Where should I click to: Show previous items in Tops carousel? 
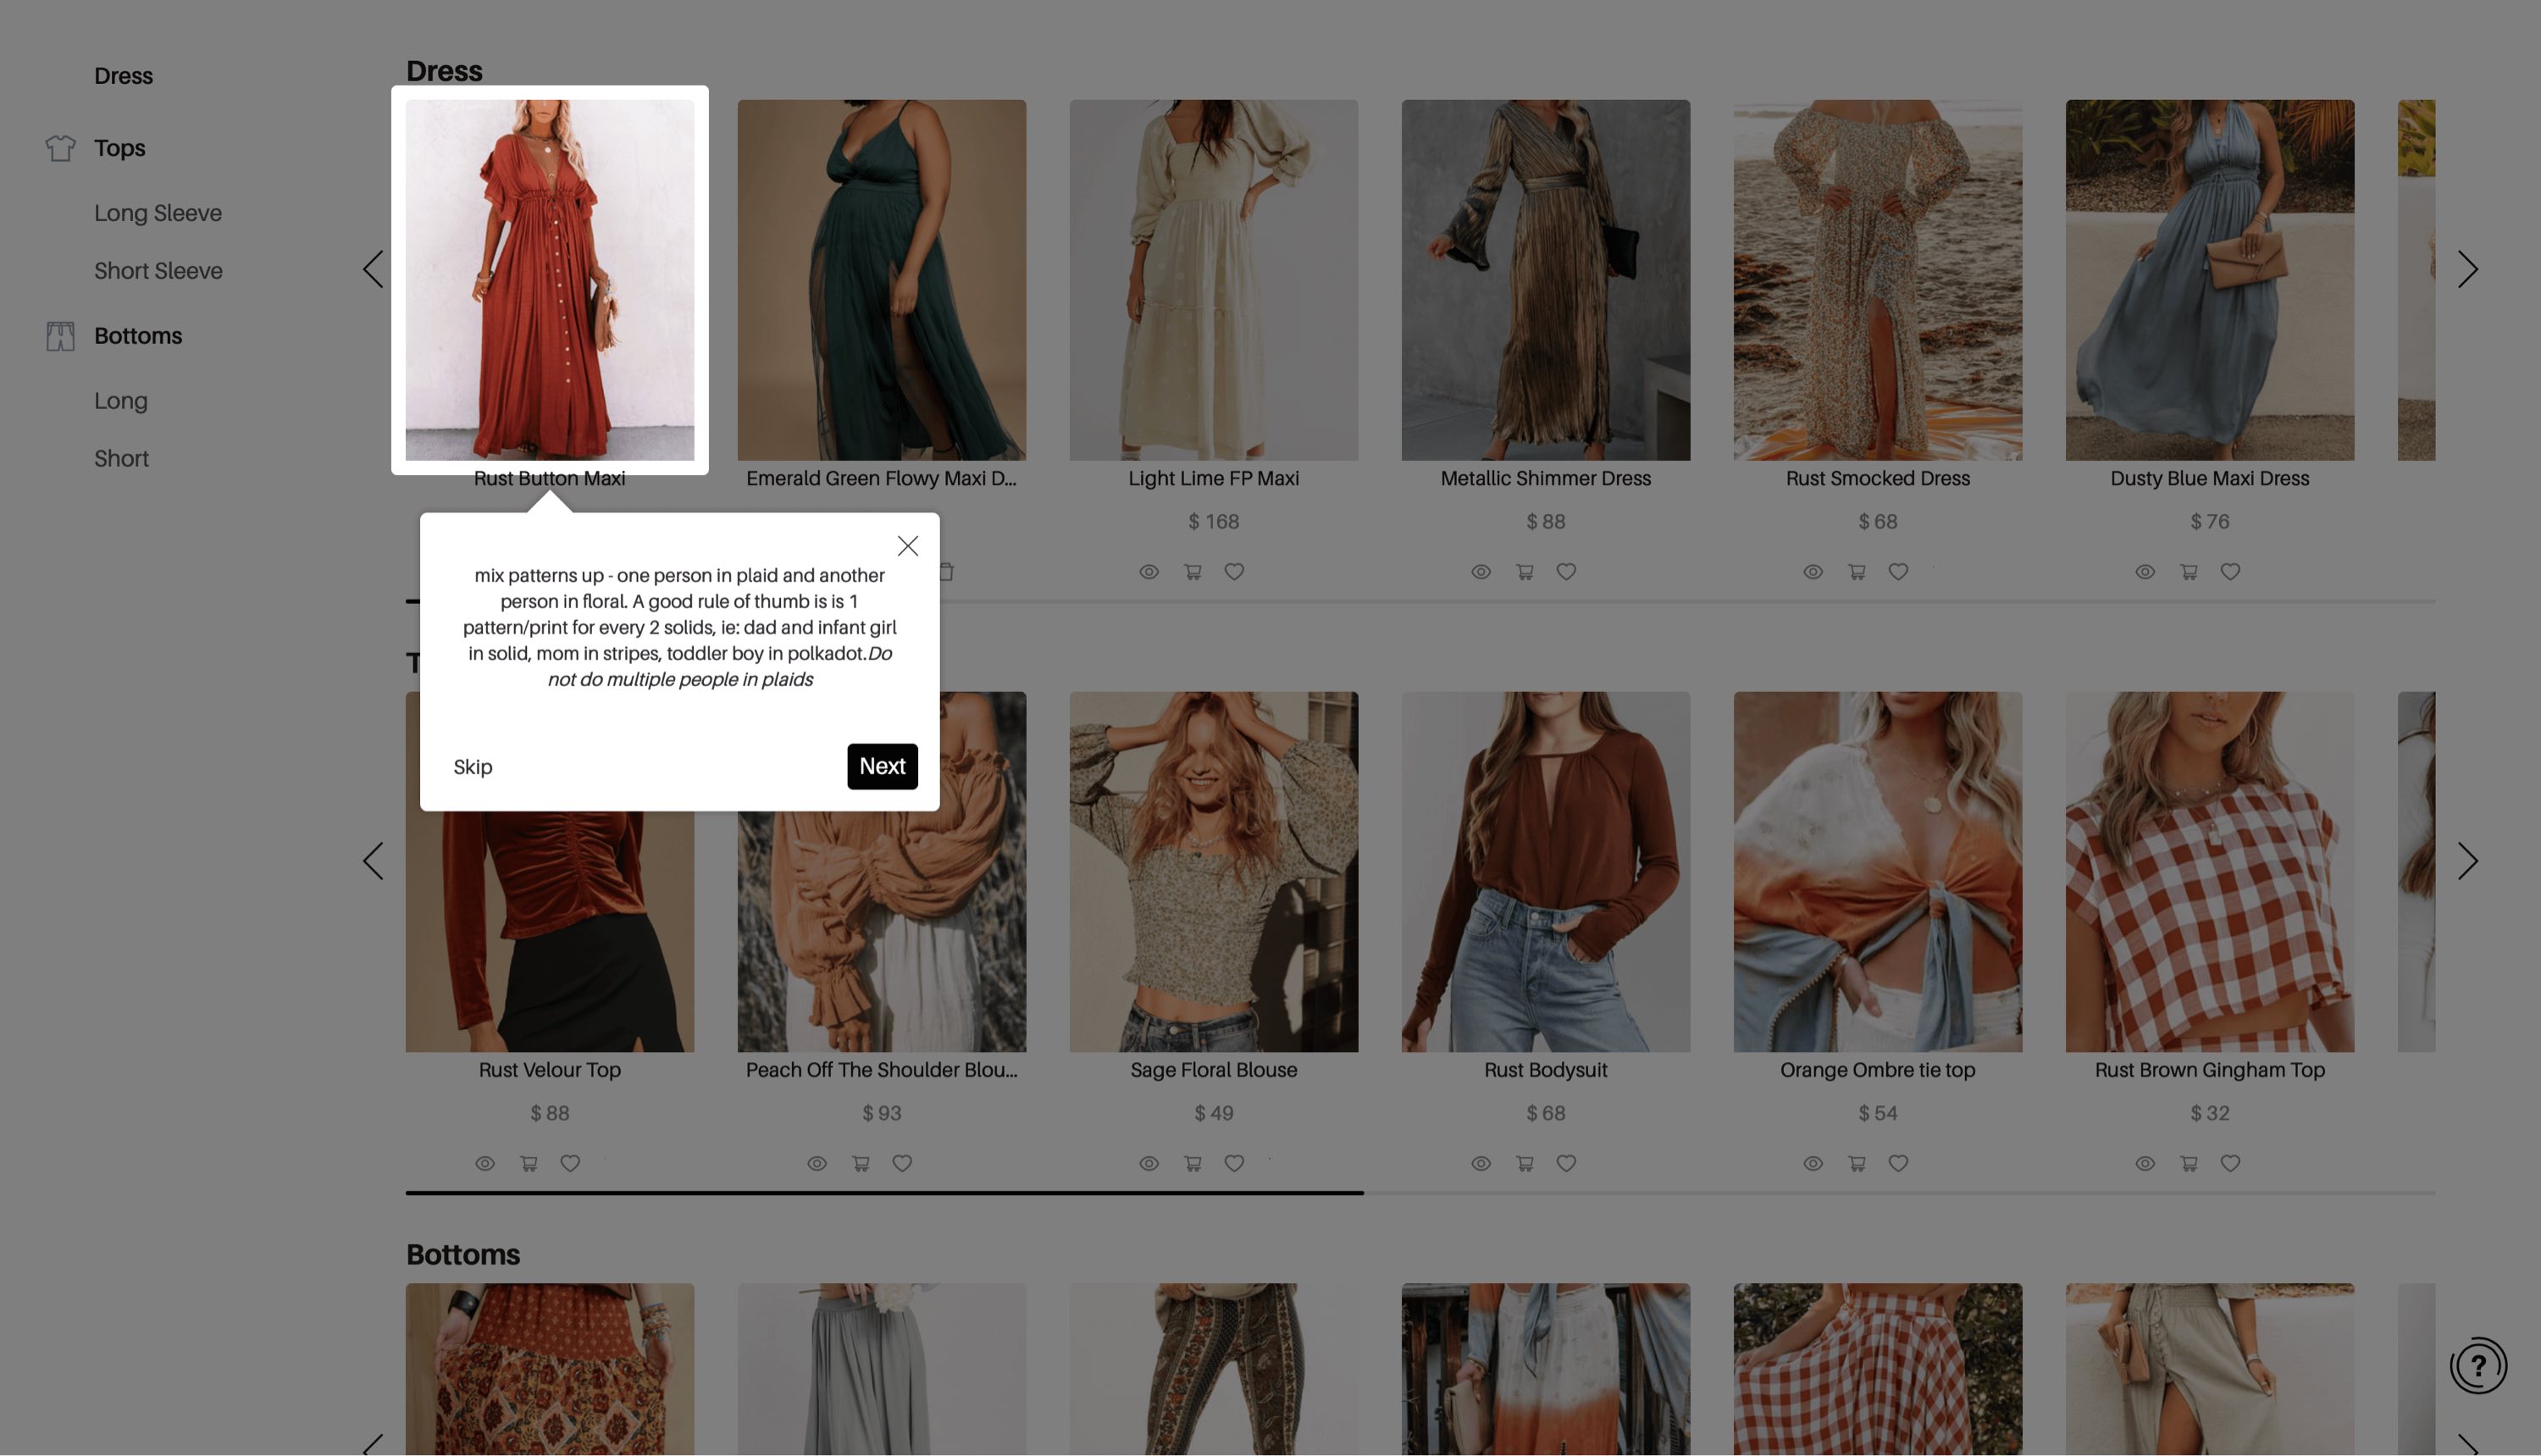coord(373,861)
